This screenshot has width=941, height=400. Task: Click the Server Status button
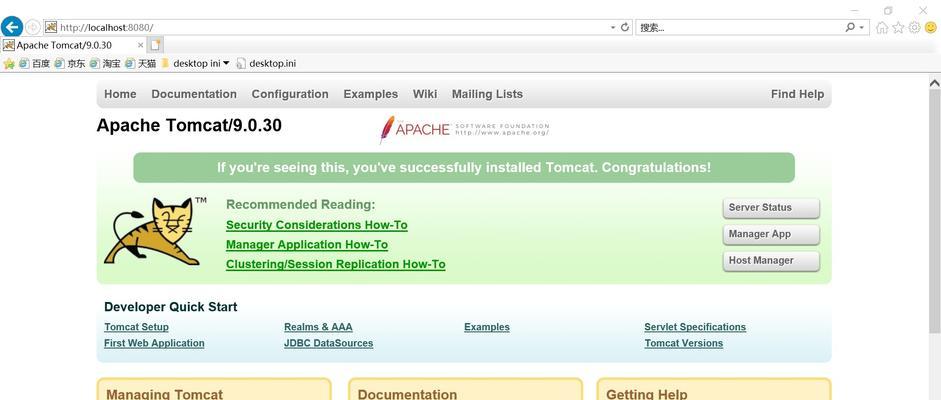coord(771,207)
